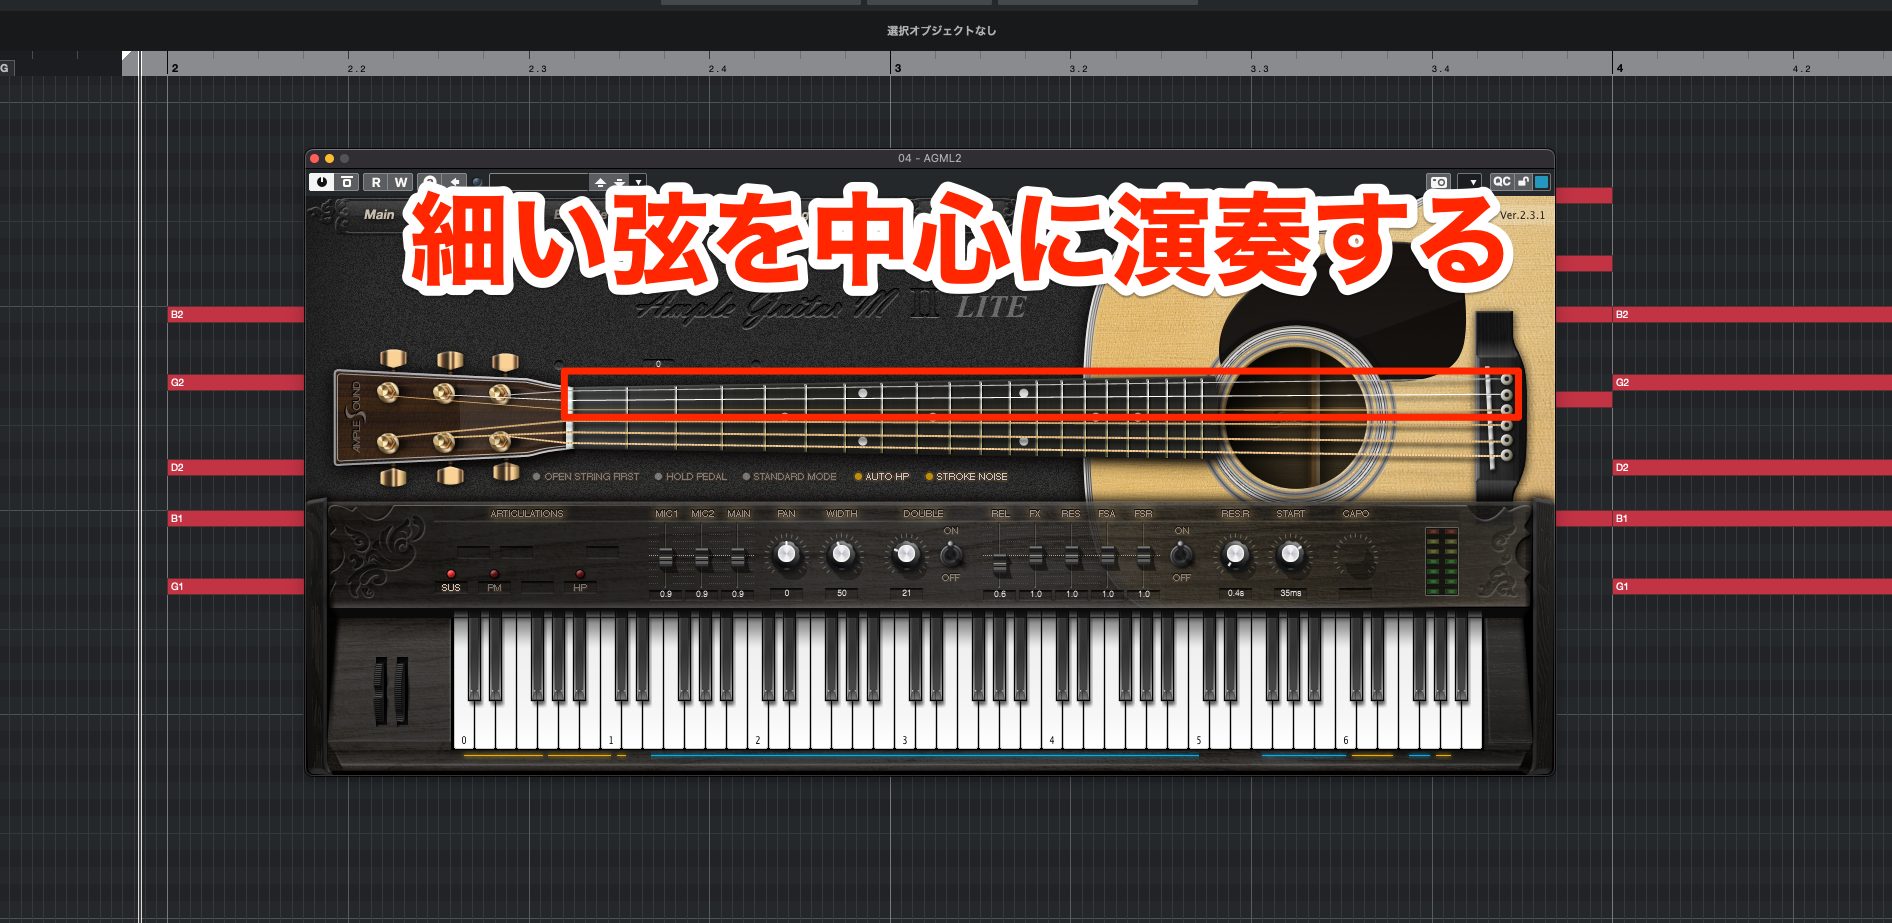Toggle OPEN STRING FIRST option

pos(586,477)
